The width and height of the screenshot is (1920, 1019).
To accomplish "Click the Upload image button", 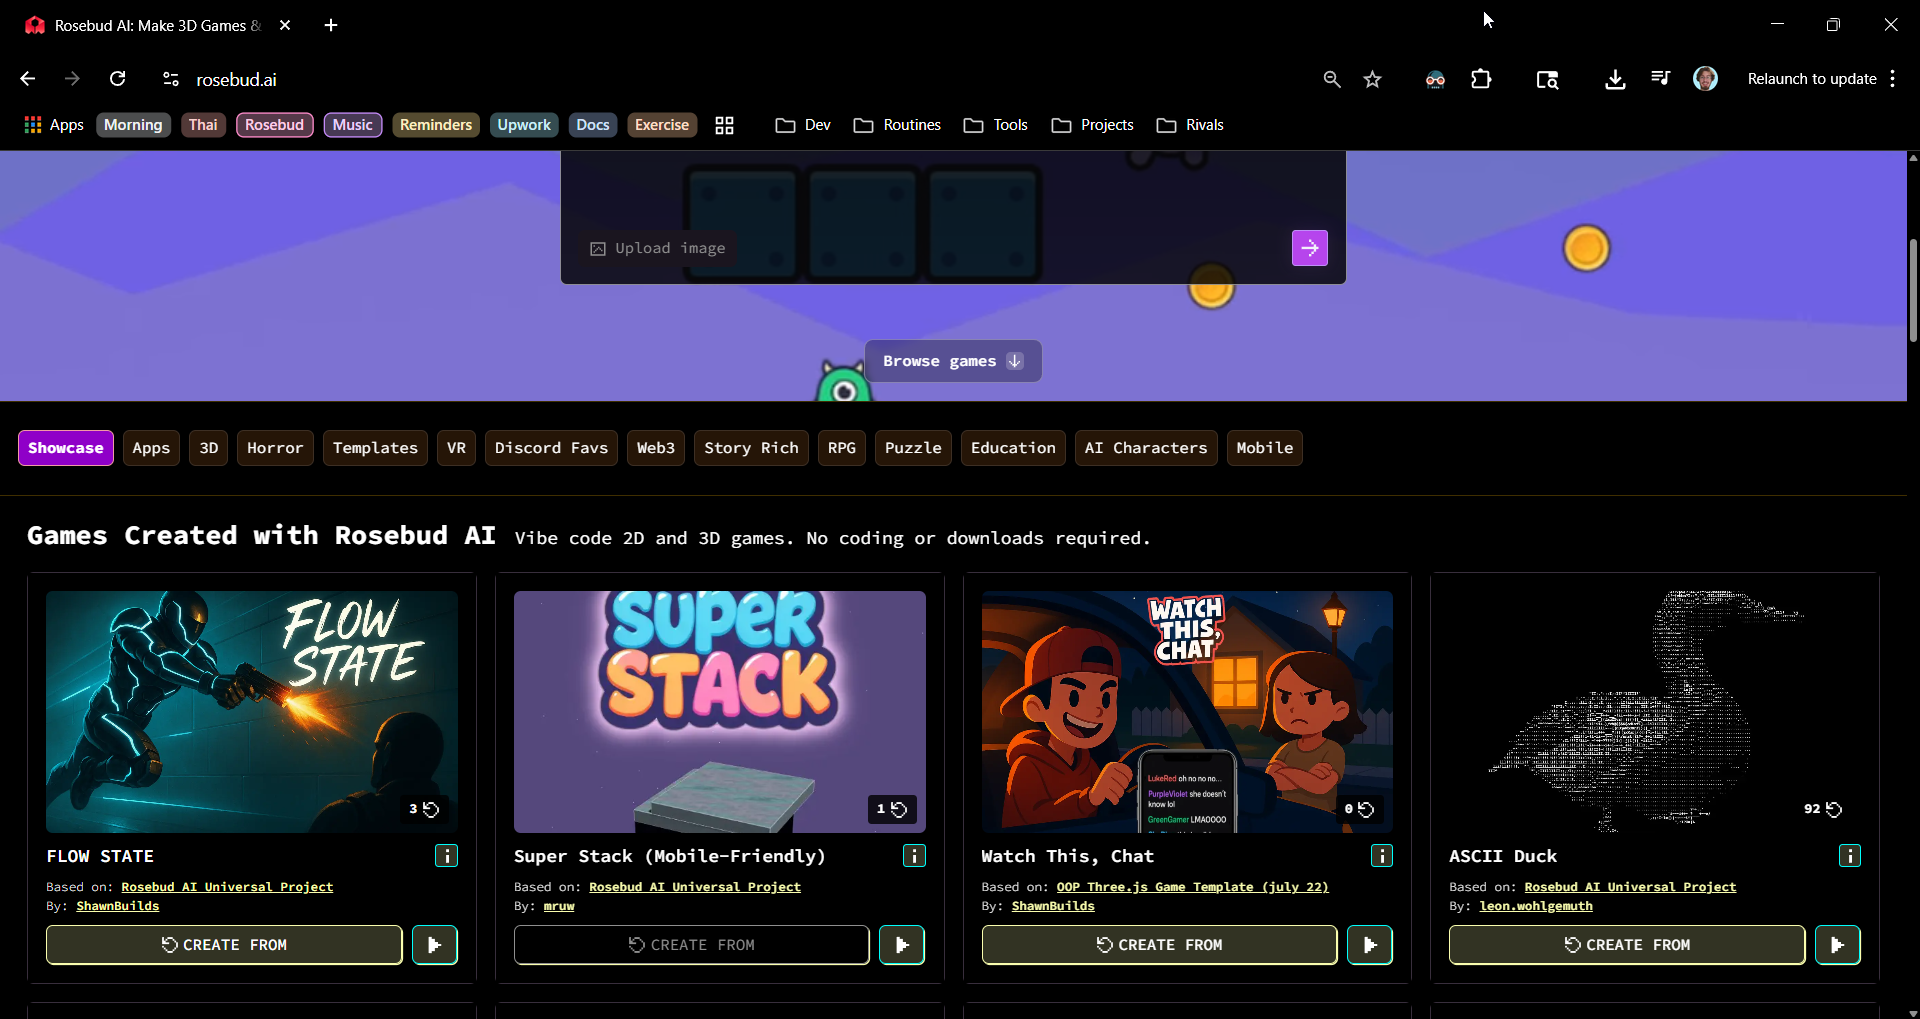I will tap(658, 248).
